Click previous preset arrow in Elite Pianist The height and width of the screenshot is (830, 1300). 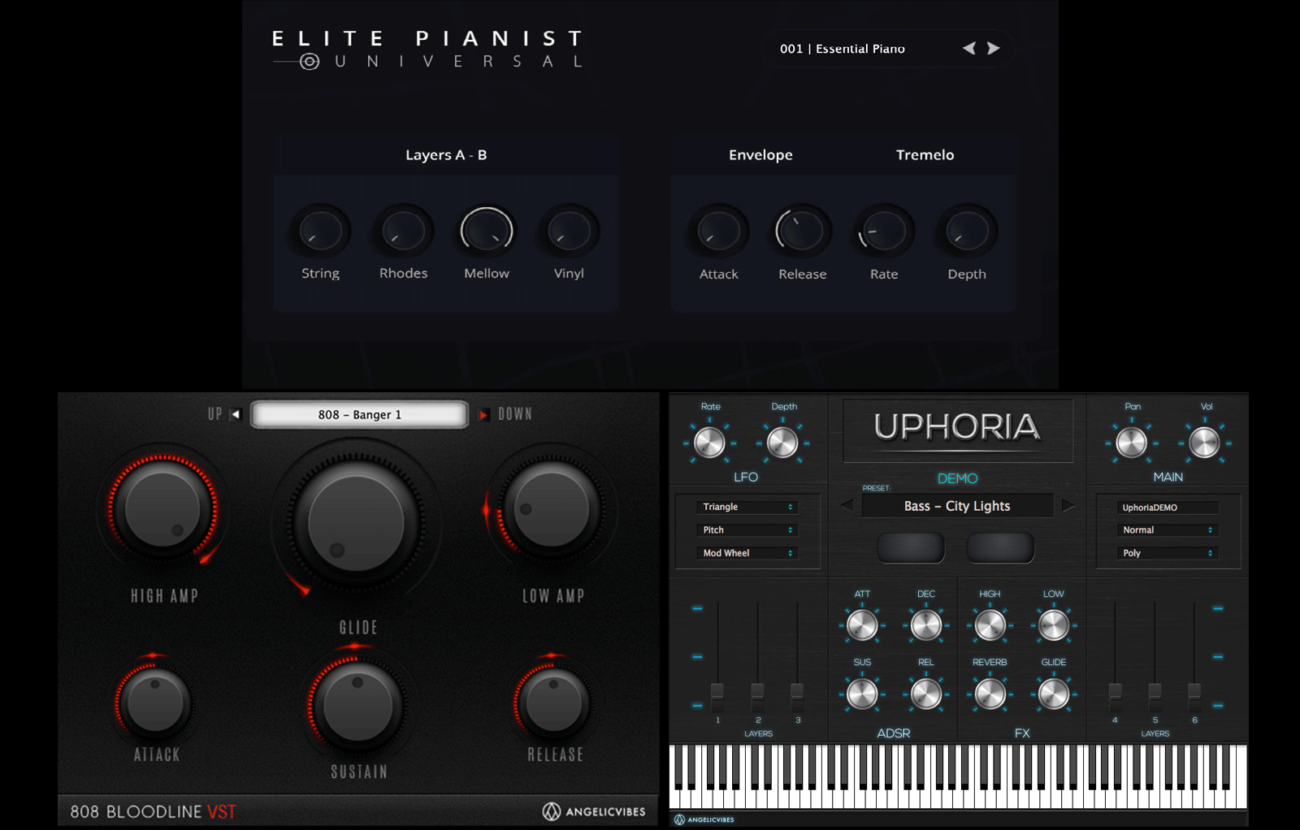[x=968, y=48]
